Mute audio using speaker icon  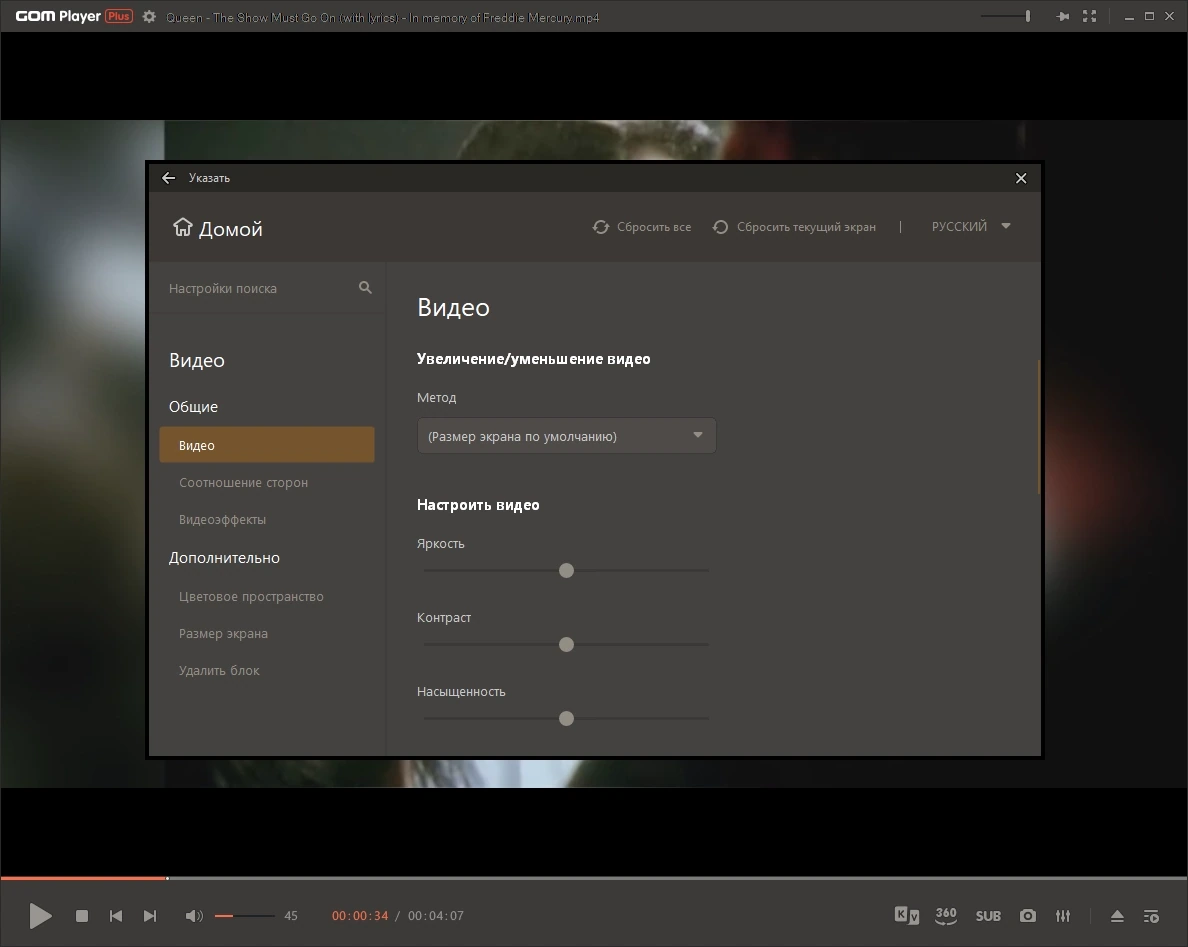(x=194, y=916)
